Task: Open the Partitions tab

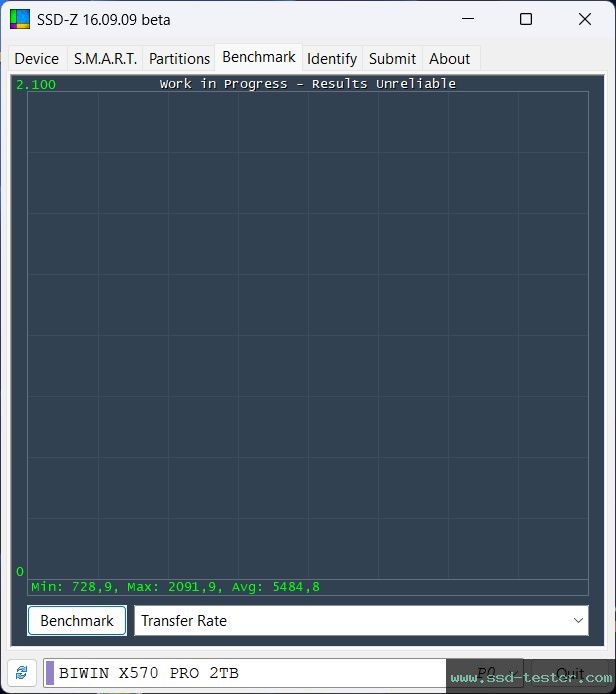Action: click(179, 58)
